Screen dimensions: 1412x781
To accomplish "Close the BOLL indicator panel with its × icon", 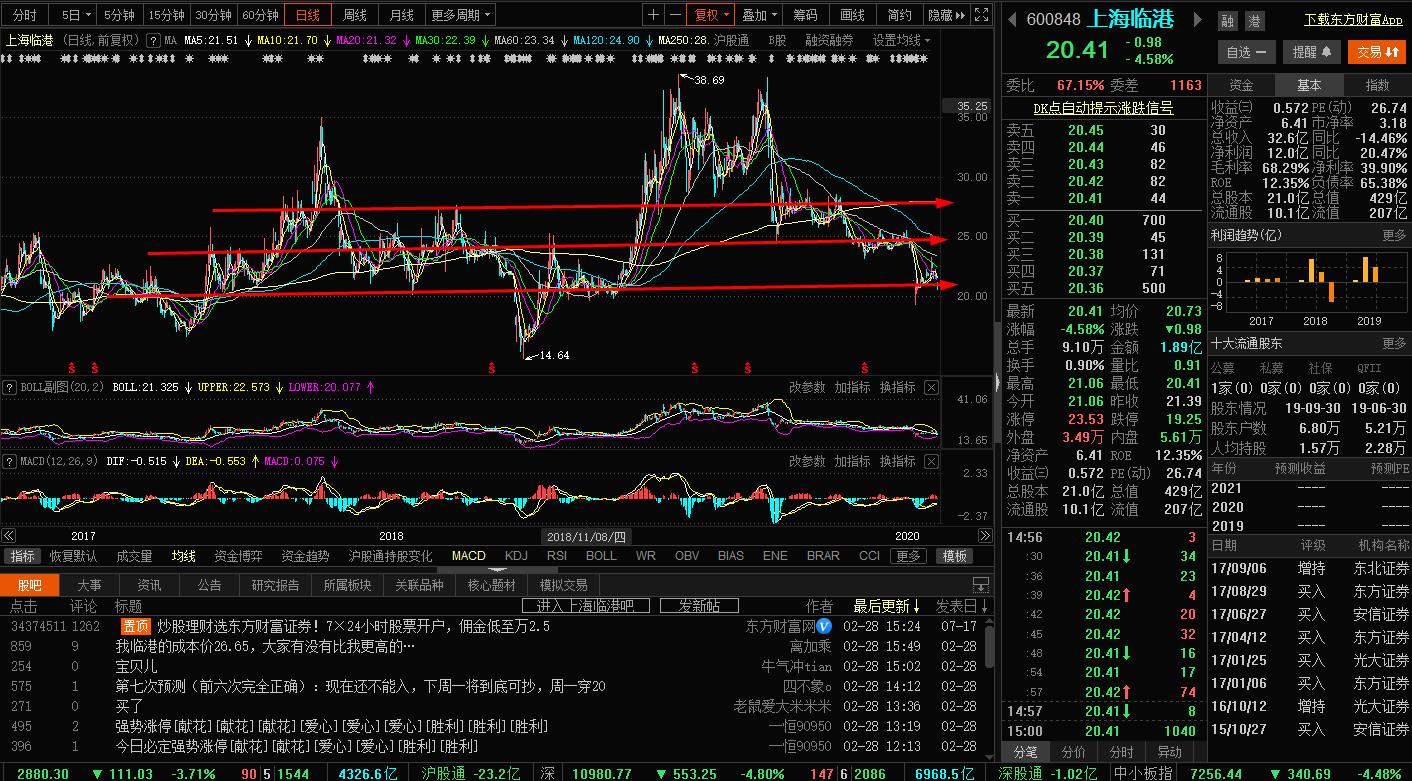I will (931, 389).
